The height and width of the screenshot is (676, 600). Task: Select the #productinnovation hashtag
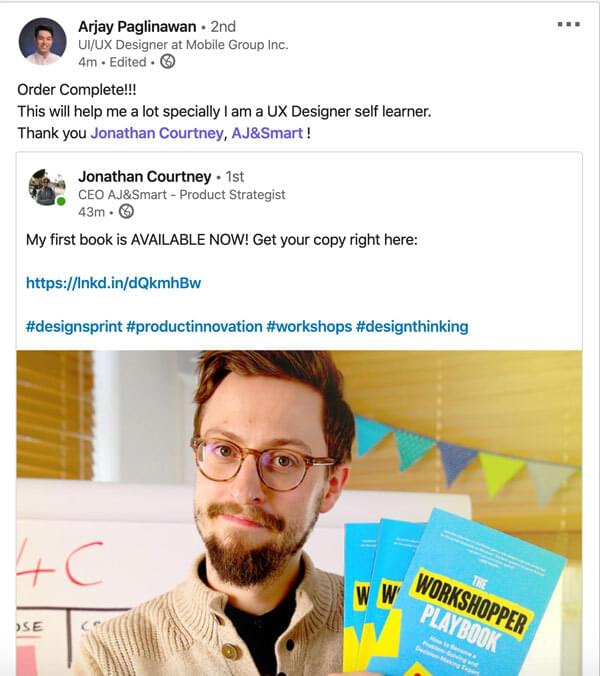[x=194, y=326]
